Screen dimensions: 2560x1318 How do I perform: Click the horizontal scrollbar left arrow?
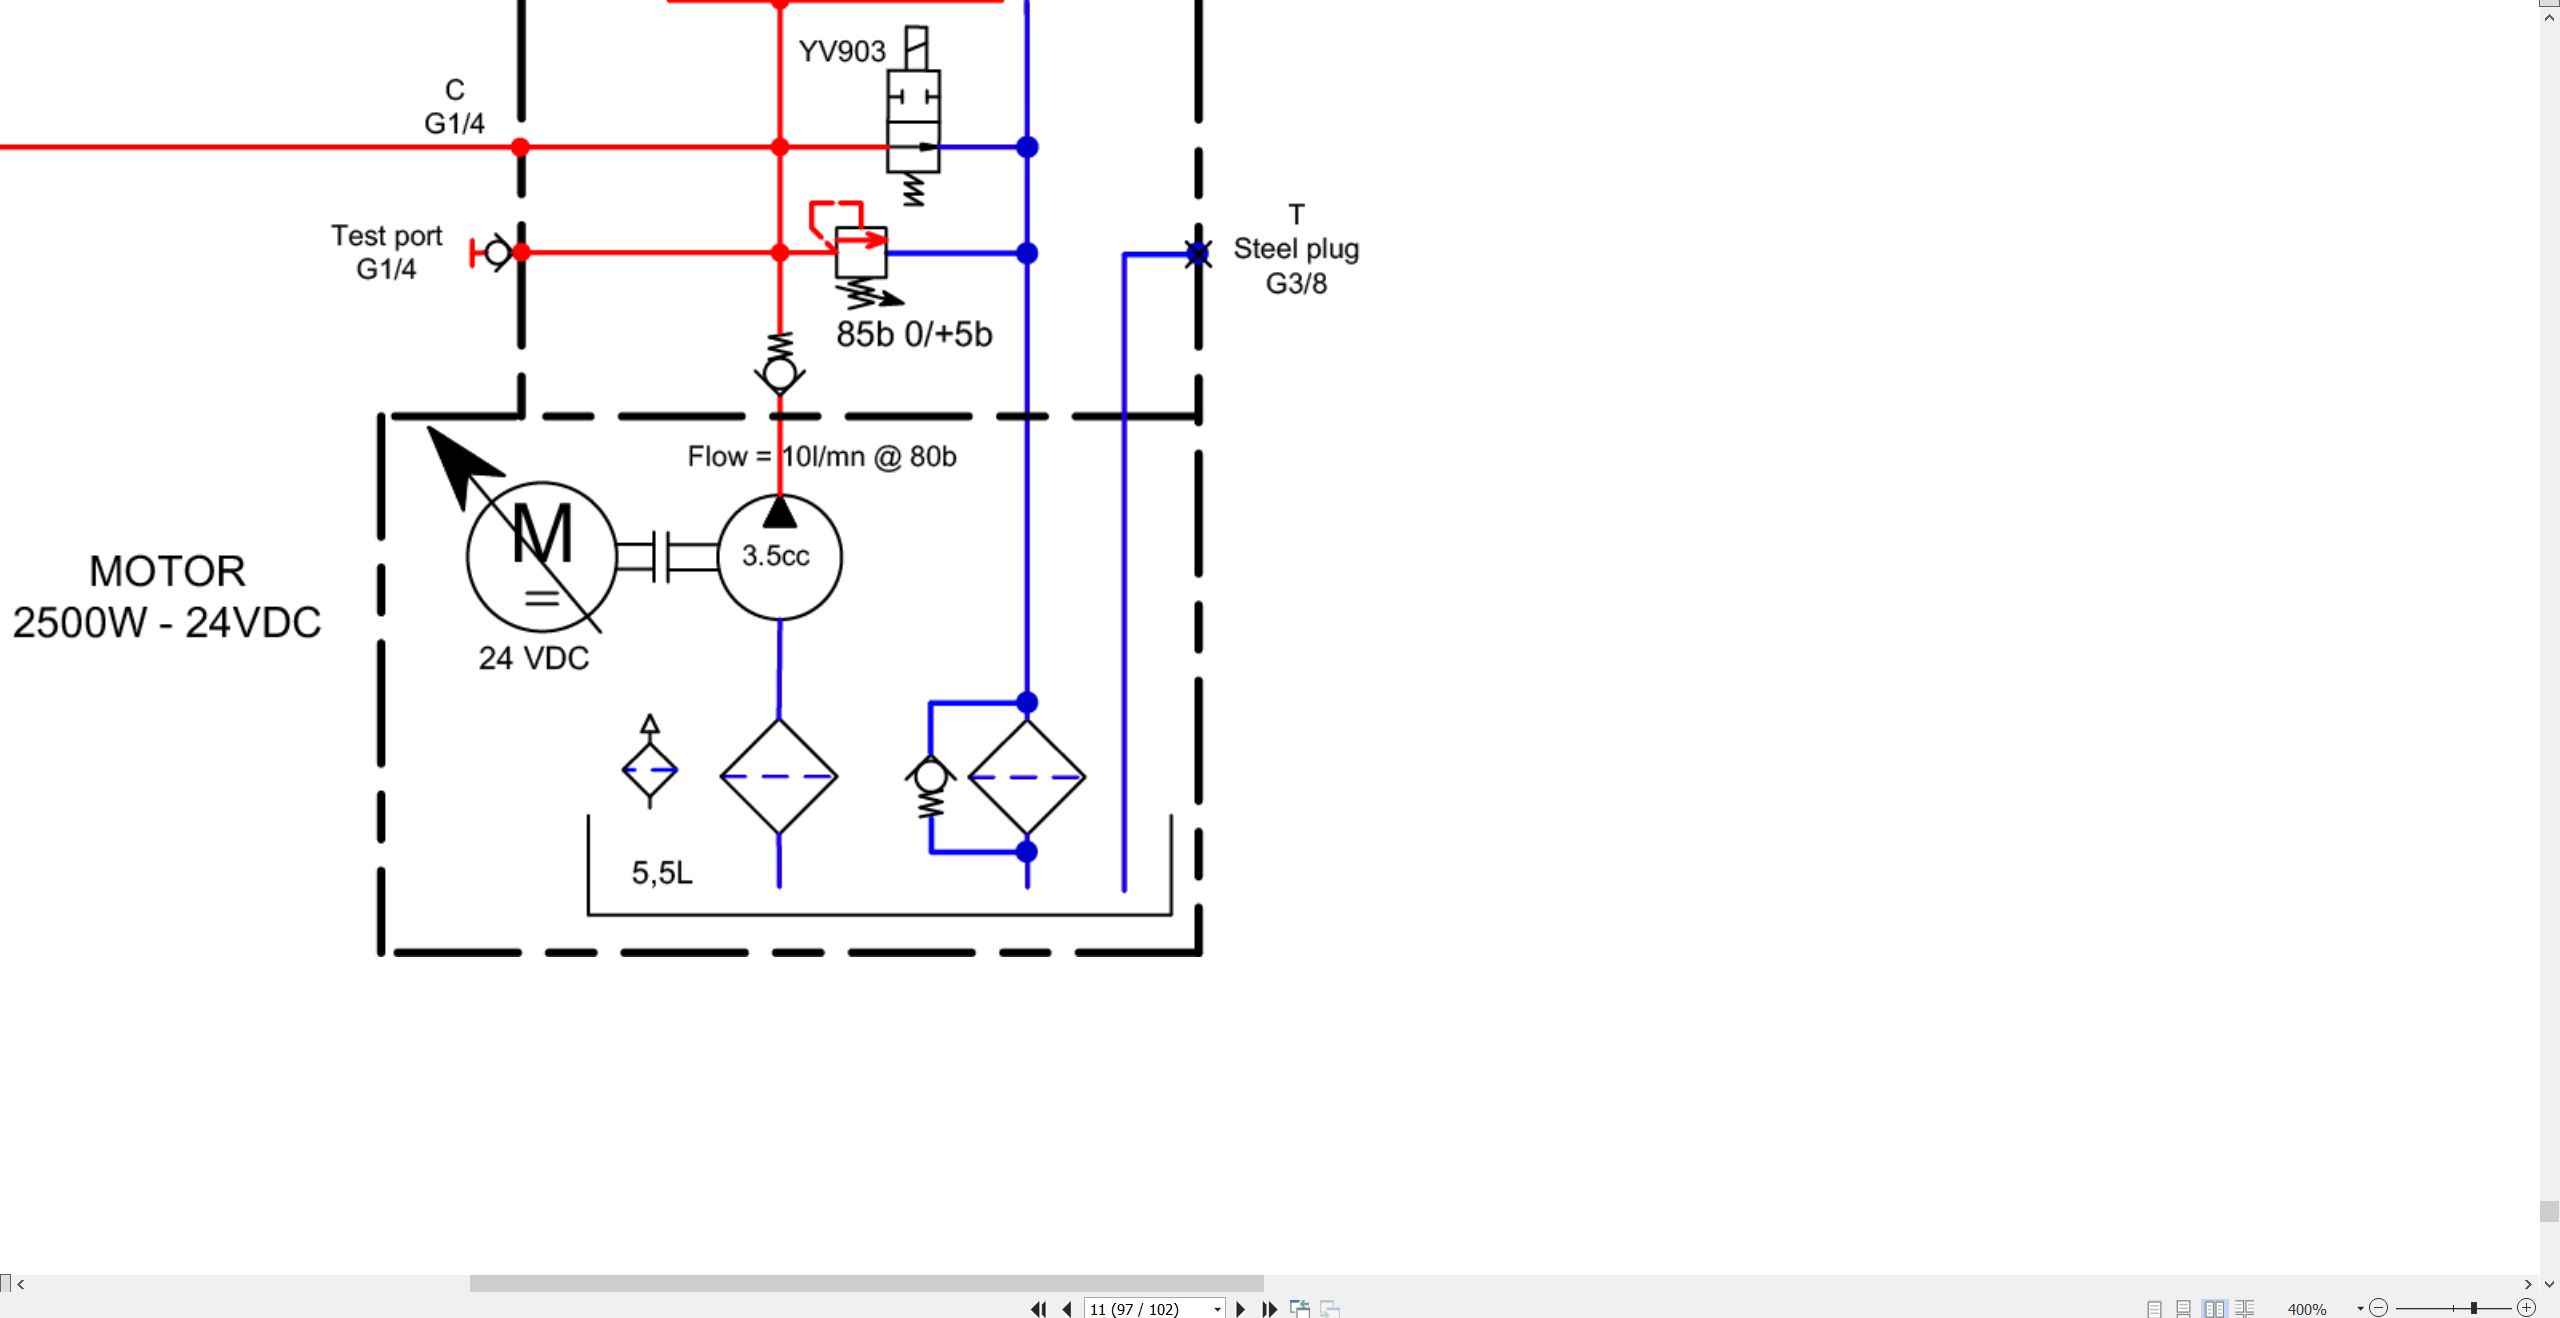[x=20, y=1284]
